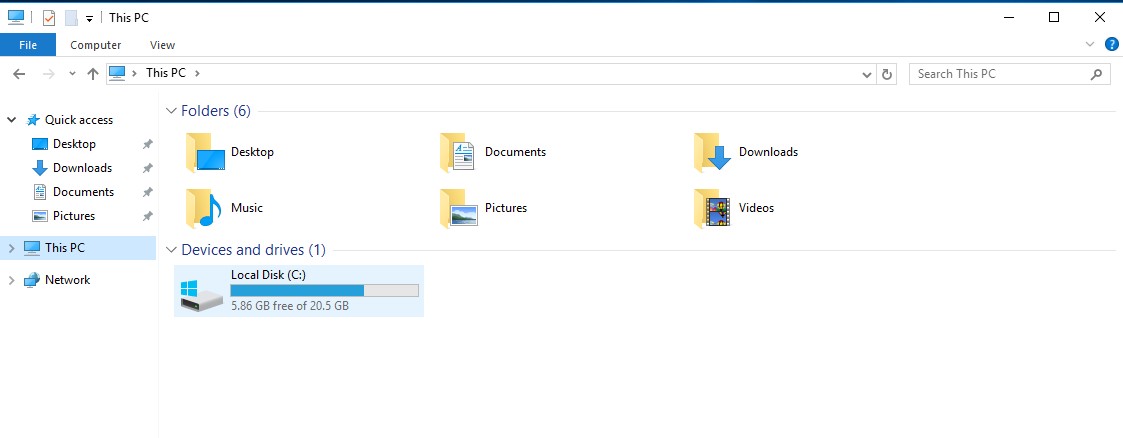The height and width of the screenshot is (438, 1123).
Task: Select the Local Disk (C:) drive
Action: [298, 291]
